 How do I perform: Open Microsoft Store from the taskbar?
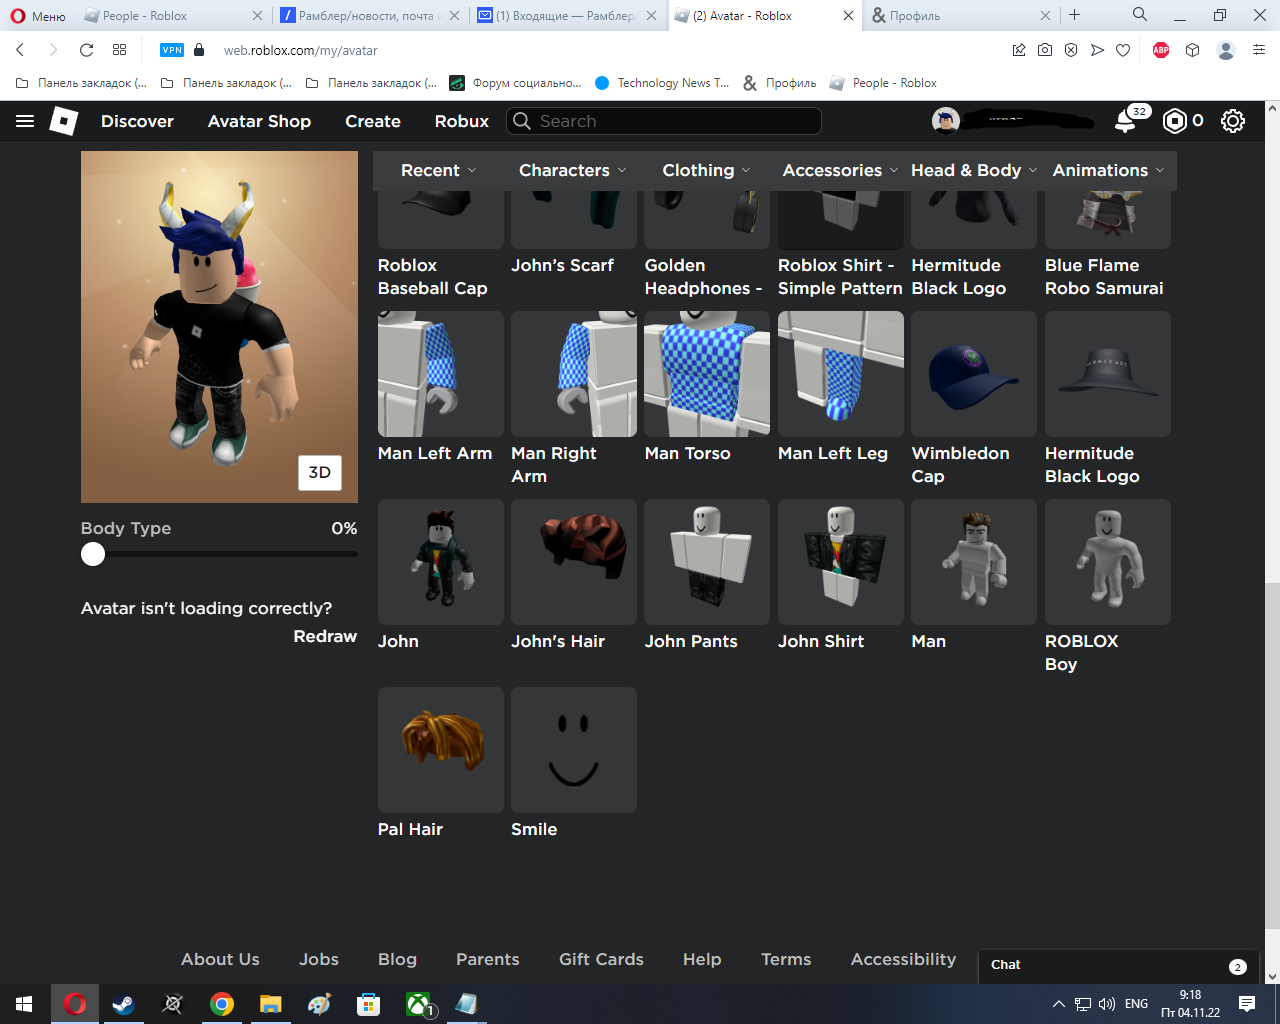click(x=369, y=1004)
